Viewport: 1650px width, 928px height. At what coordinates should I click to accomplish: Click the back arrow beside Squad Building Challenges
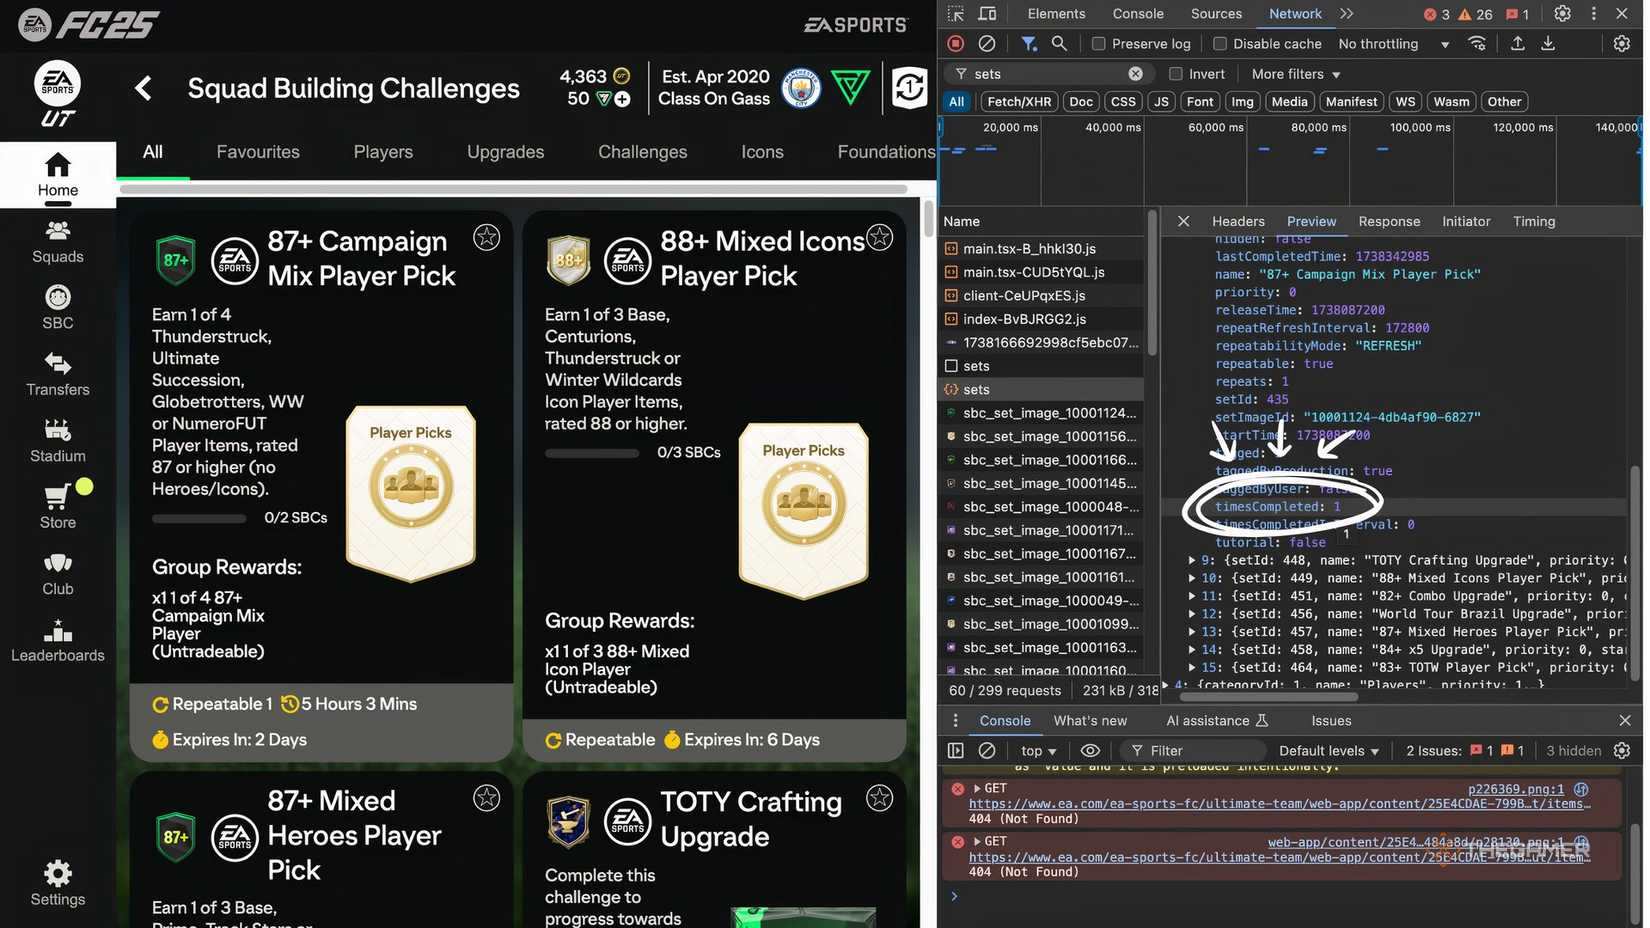pyautogui.click(x=144, y=89)
